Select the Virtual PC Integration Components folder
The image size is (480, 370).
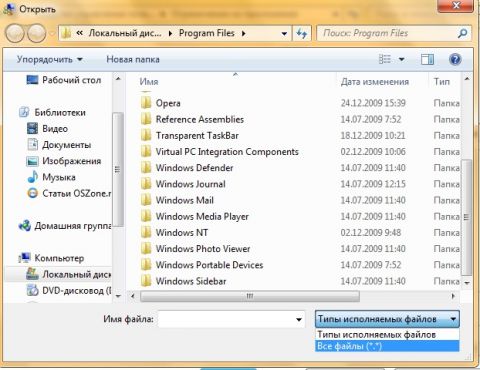pos(220,152)
